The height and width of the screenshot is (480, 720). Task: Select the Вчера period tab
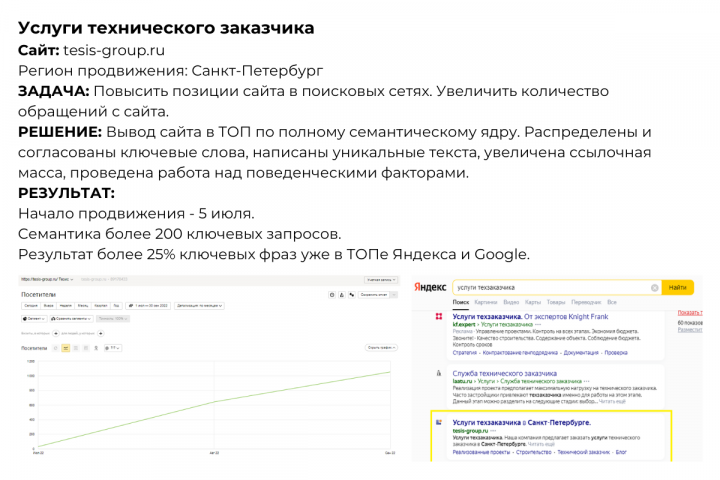[x=48, y=305]
